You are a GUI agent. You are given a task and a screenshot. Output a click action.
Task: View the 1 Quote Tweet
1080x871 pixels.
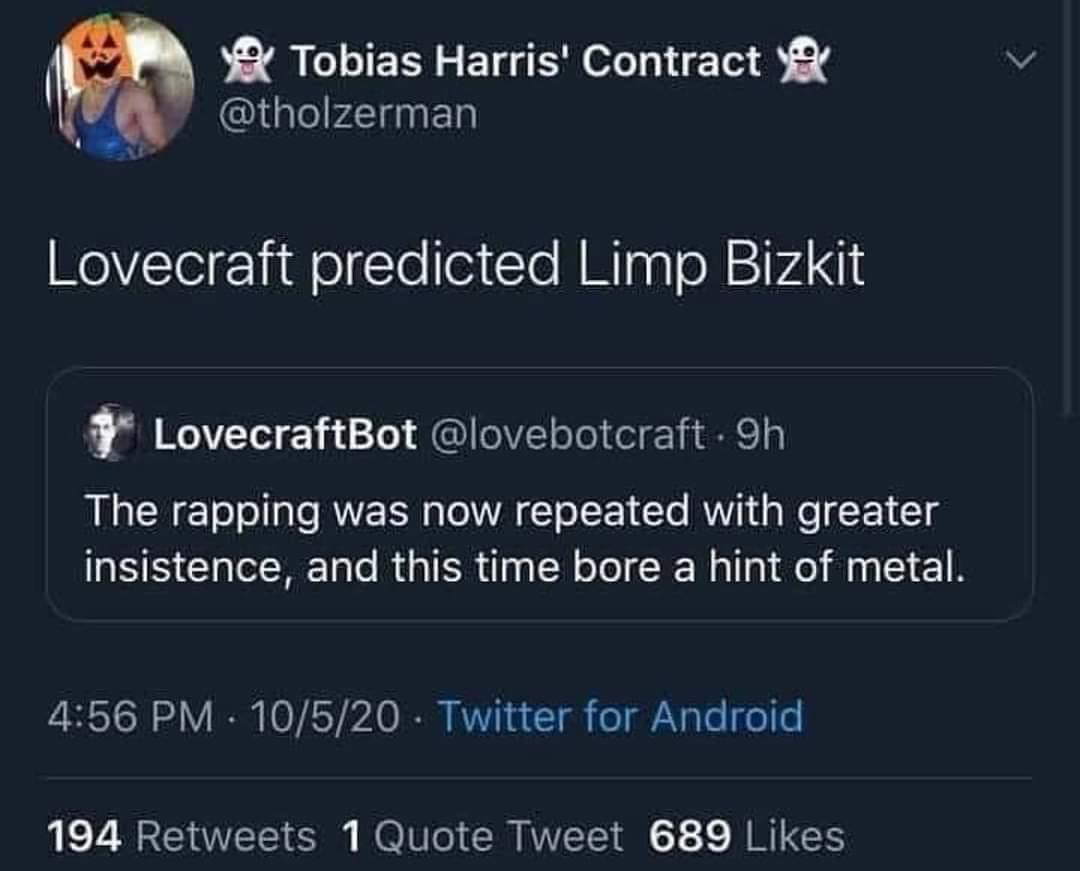coord(482,836)
